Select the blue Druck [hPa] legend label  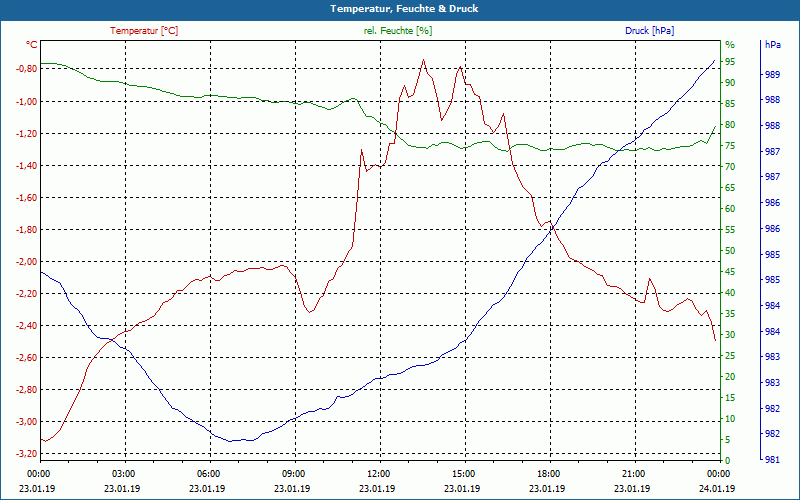coord(649,31)
